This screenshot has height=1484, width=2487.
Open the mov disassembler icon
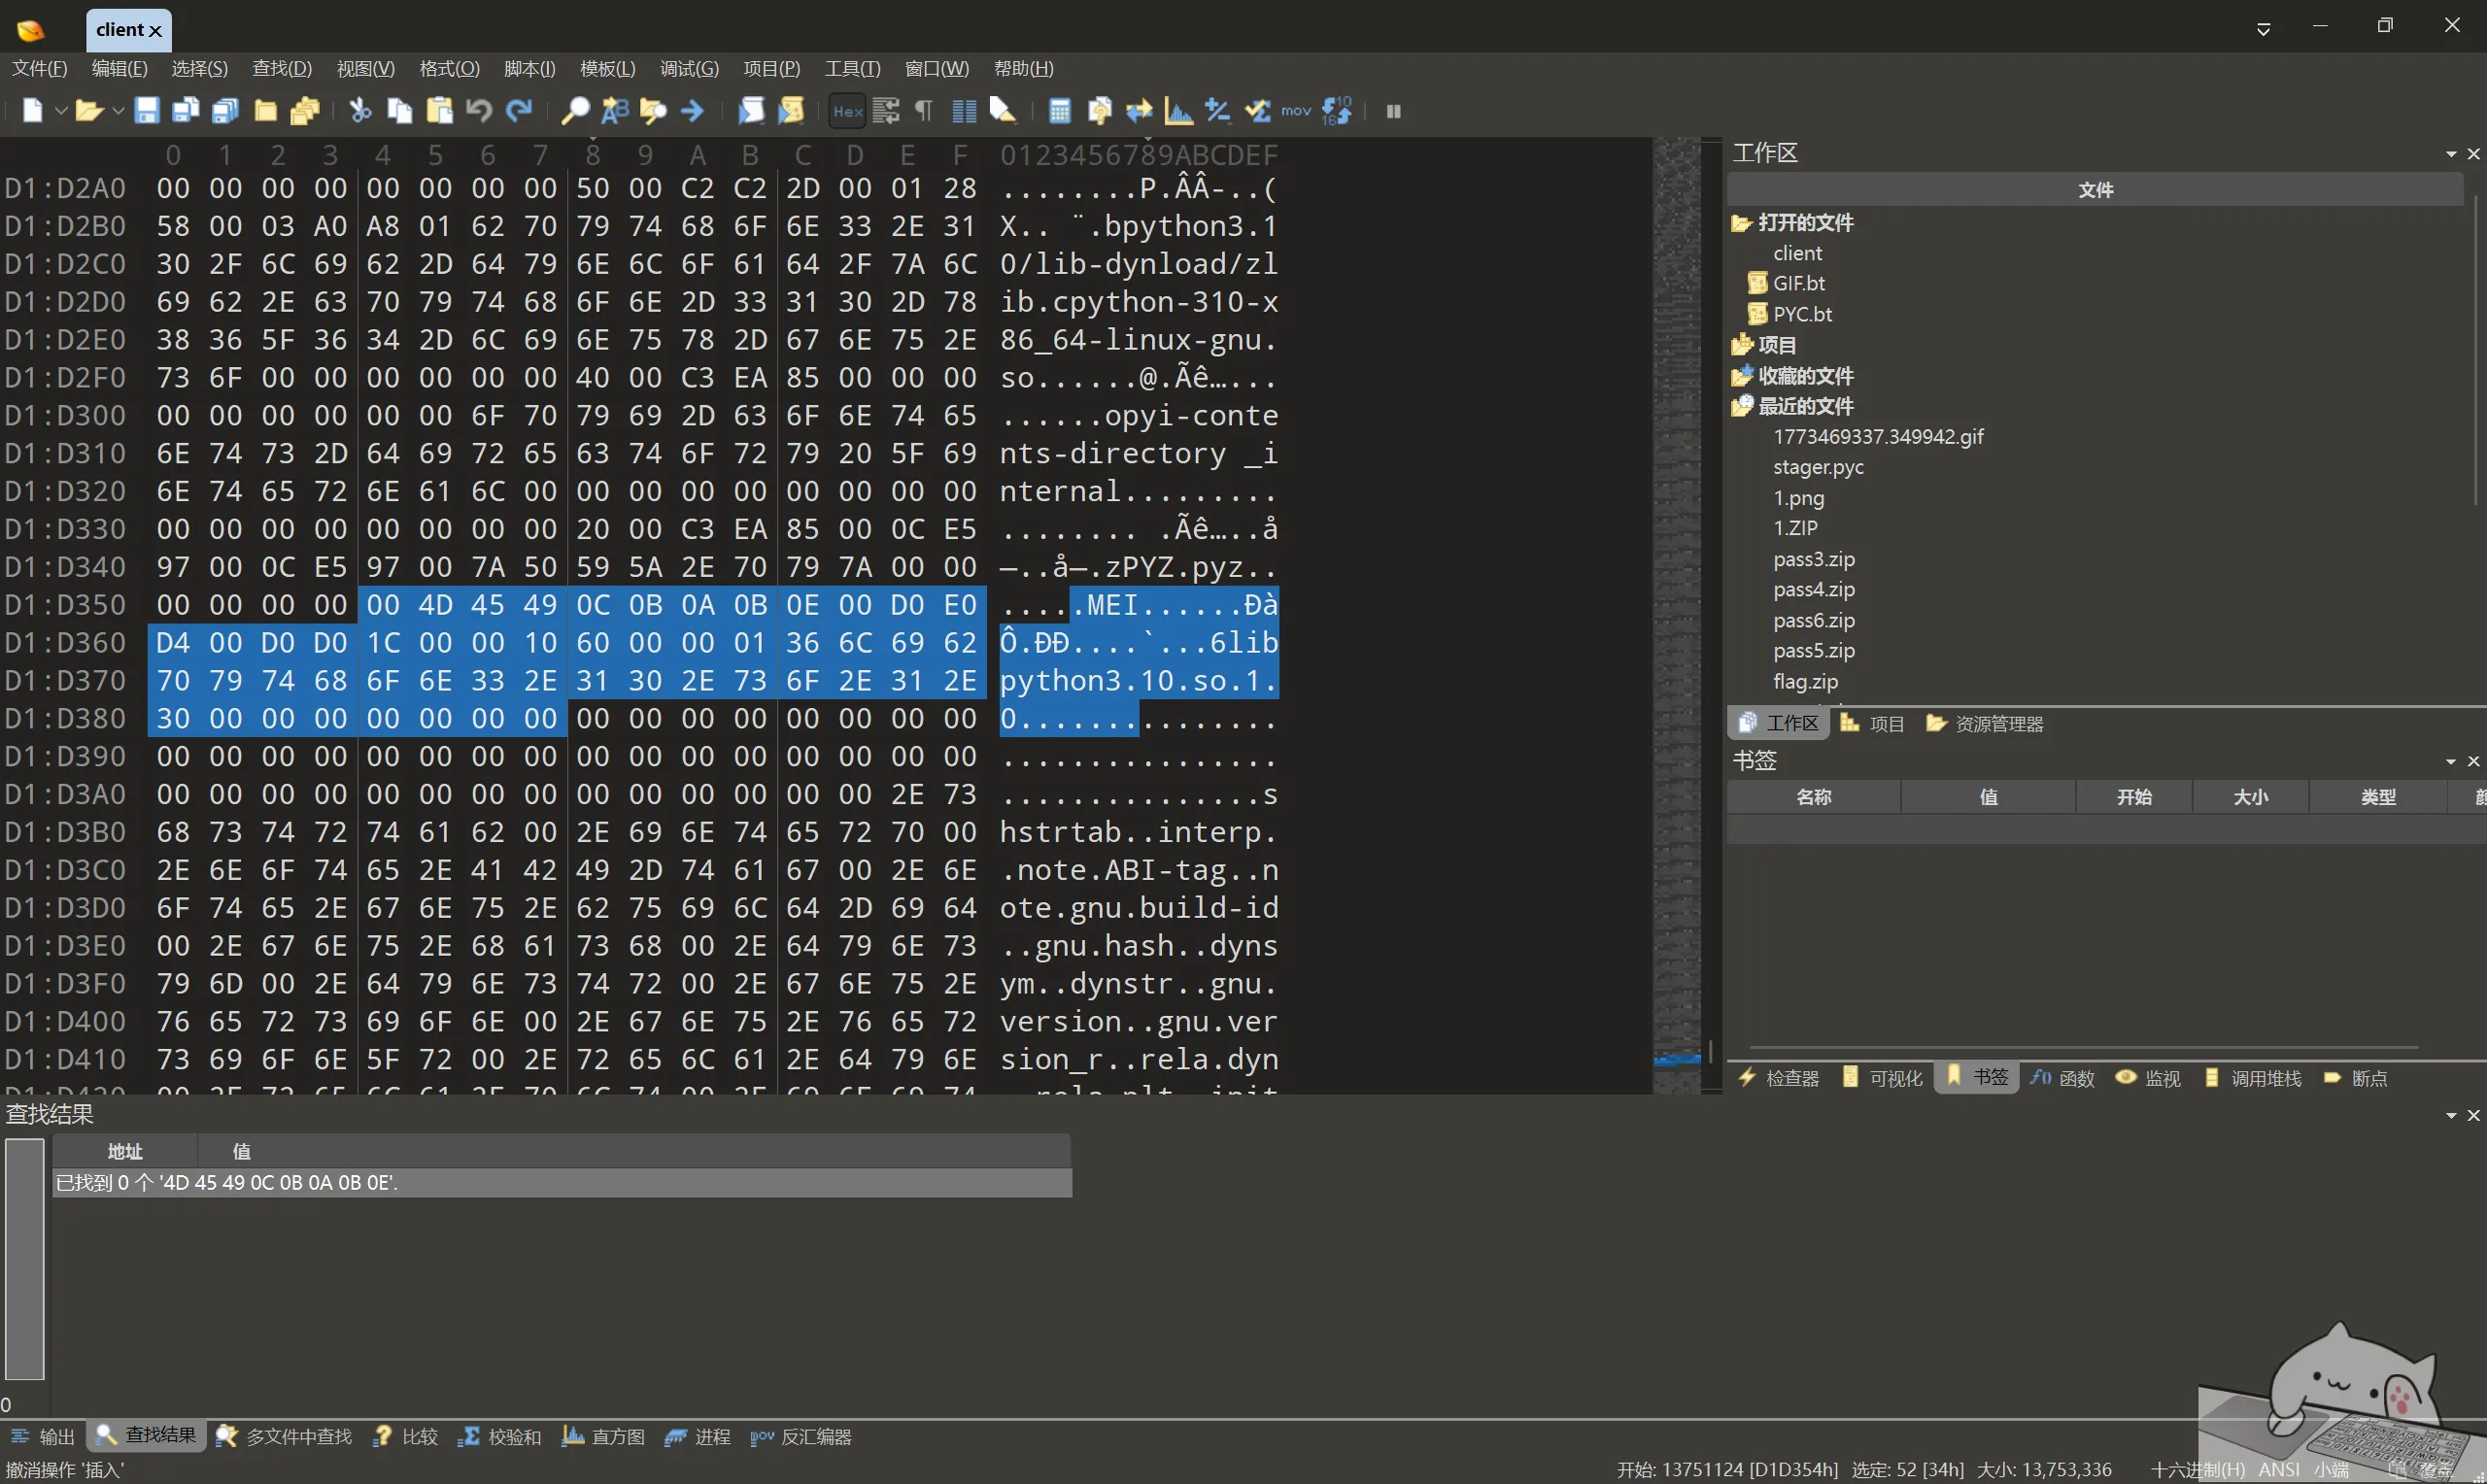tap(1296, 111)
